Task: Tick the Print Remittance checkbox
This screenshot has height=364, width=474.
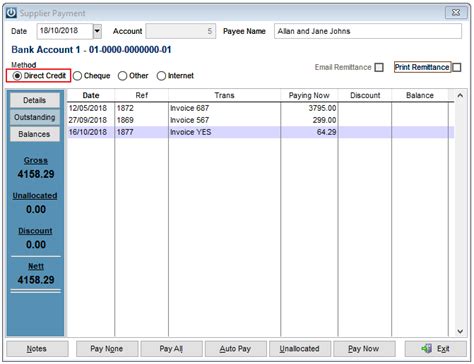Action: [x=457, y=67]
